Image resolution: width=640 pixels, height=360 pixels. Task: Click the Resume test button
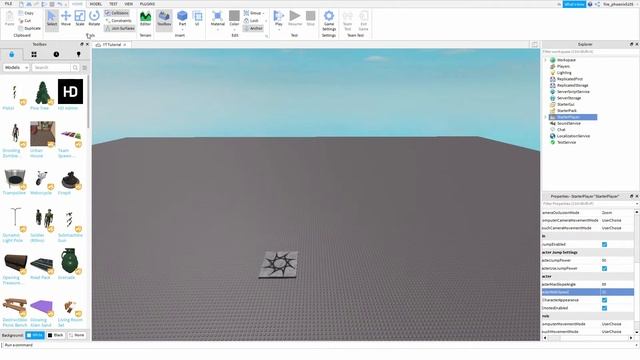295,19
